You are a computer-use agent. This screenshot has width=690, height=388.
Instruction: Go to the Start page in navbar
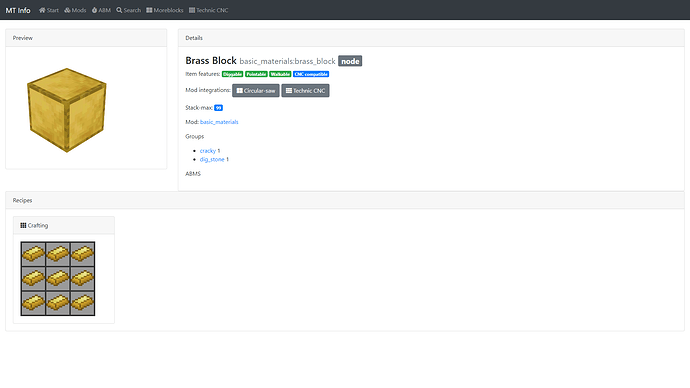49,10
